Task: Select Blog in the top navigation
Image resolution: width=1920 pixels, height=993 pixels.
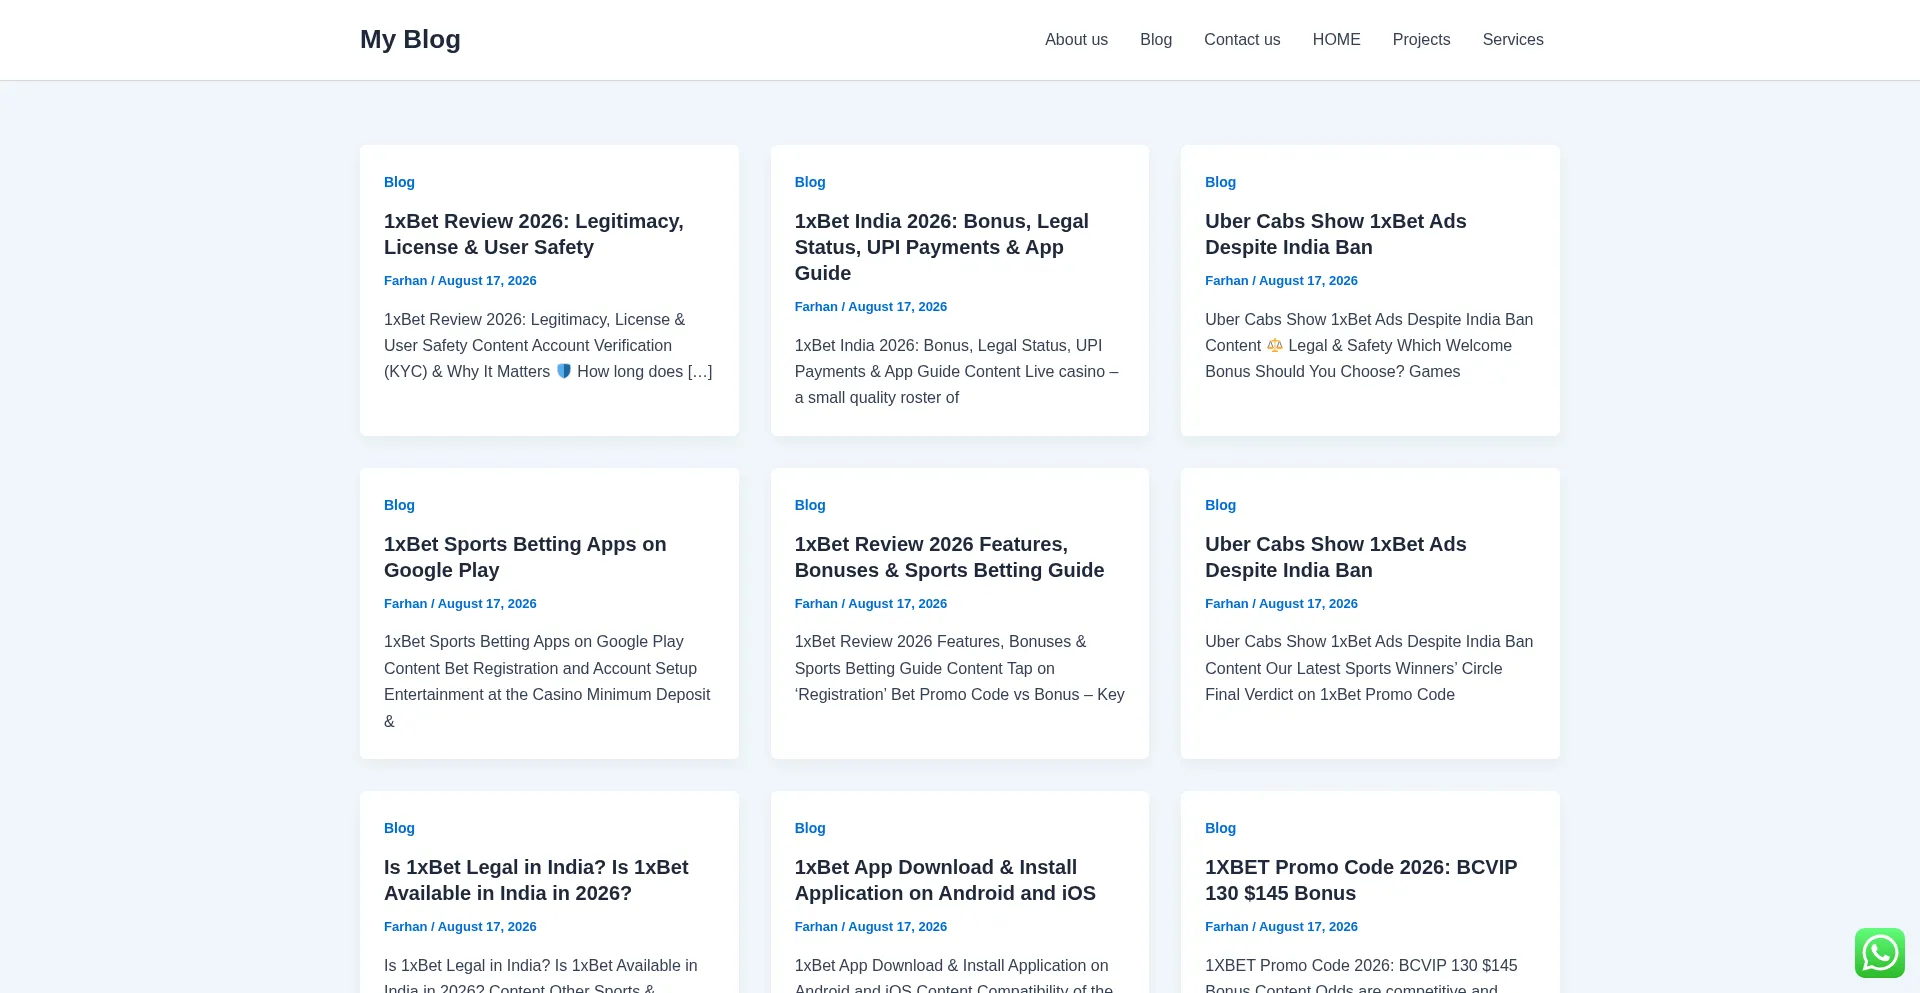Action: pos(1156,40)
